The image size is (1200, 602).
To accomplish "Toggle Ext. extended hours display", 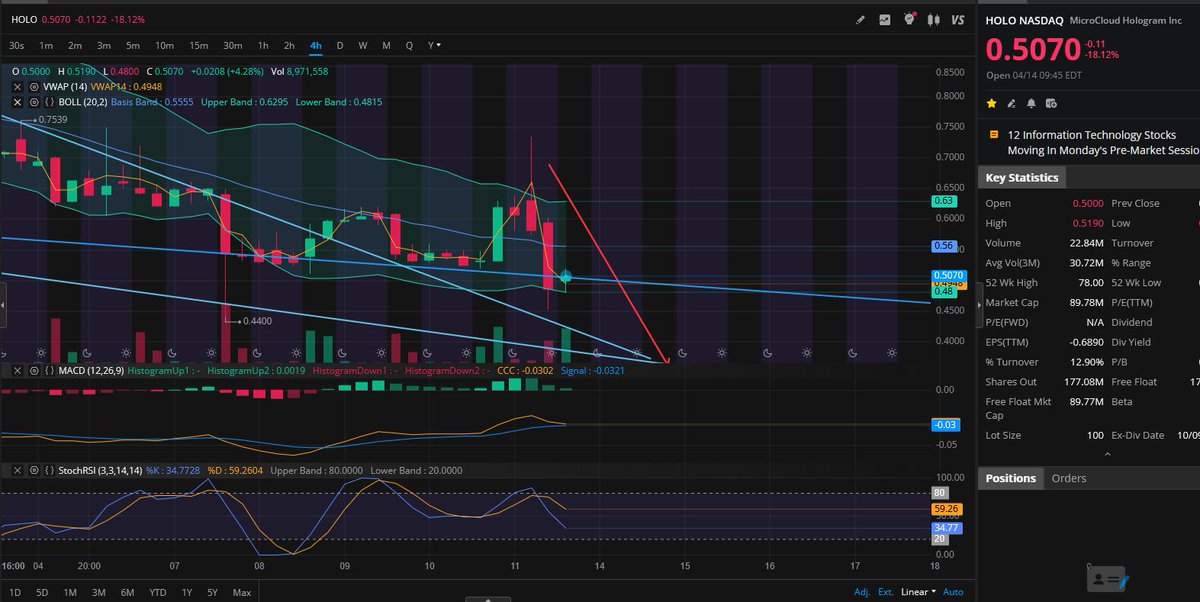I will click(886, 592).
